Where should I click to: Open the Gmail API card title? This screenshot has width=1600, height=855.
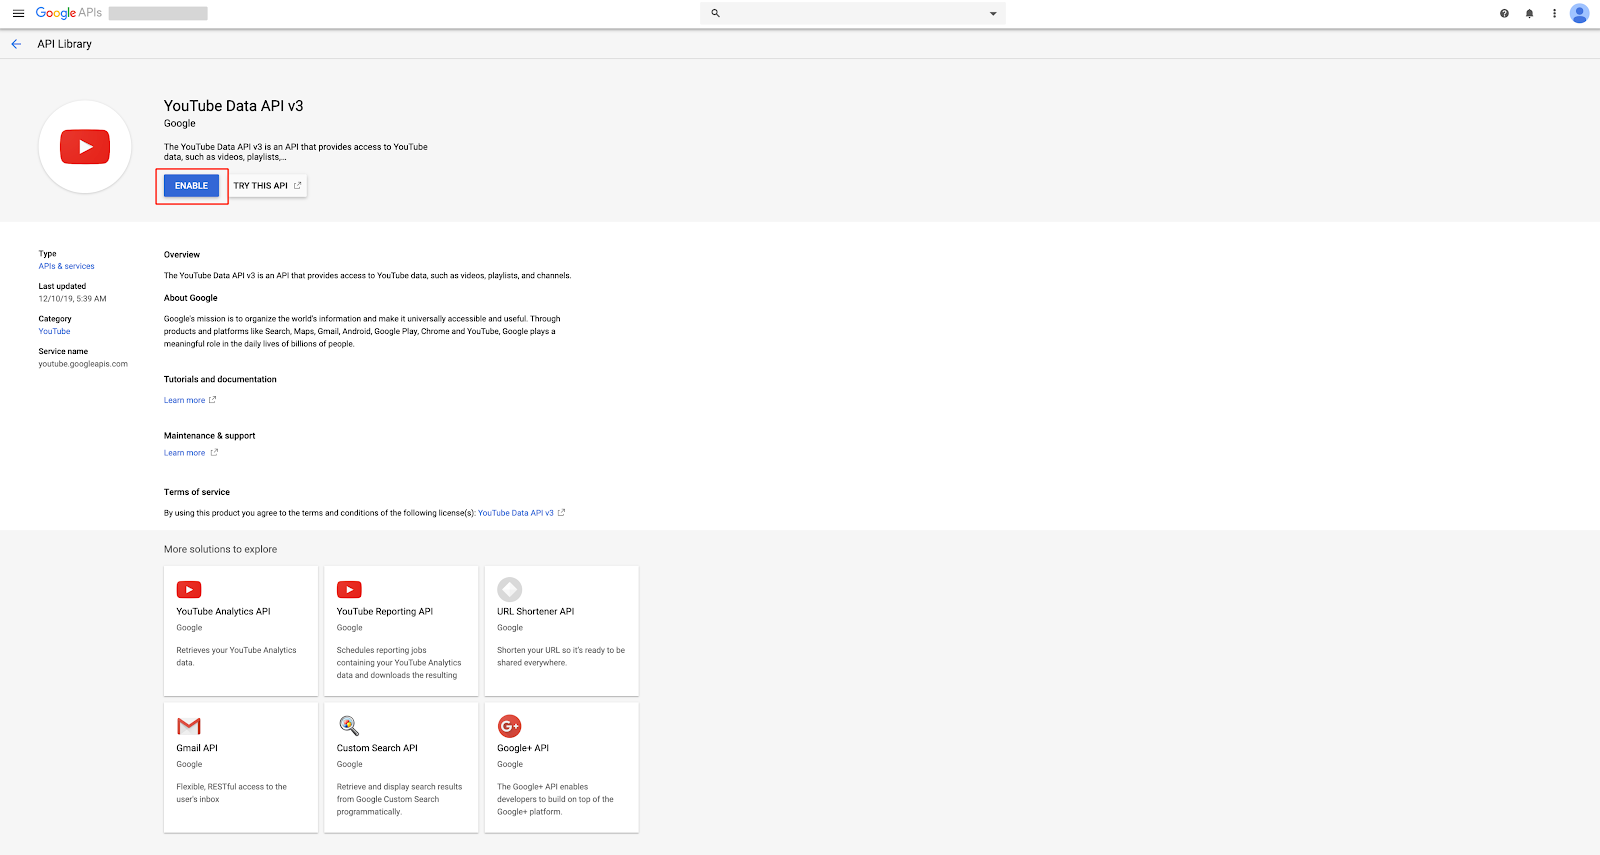coord(197,748)
